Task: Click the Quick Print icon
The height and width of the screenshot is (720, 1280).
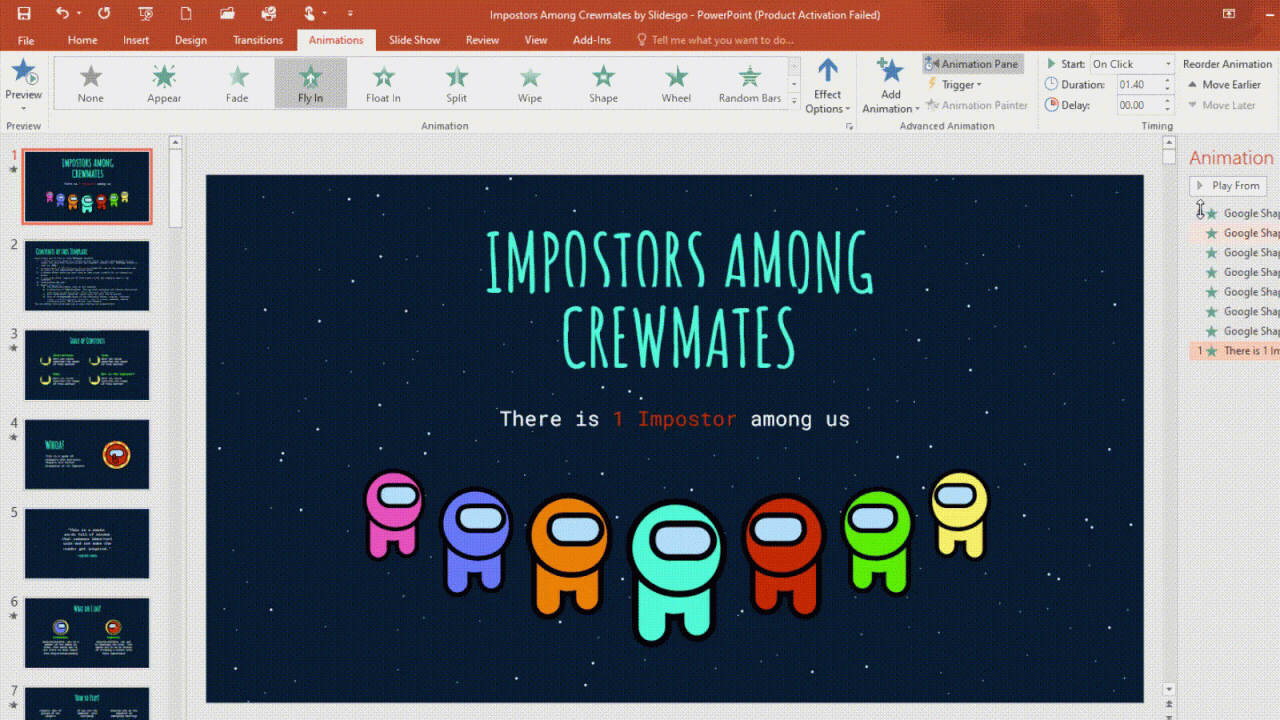Action: pyautogui.click(x=268, y=14)
